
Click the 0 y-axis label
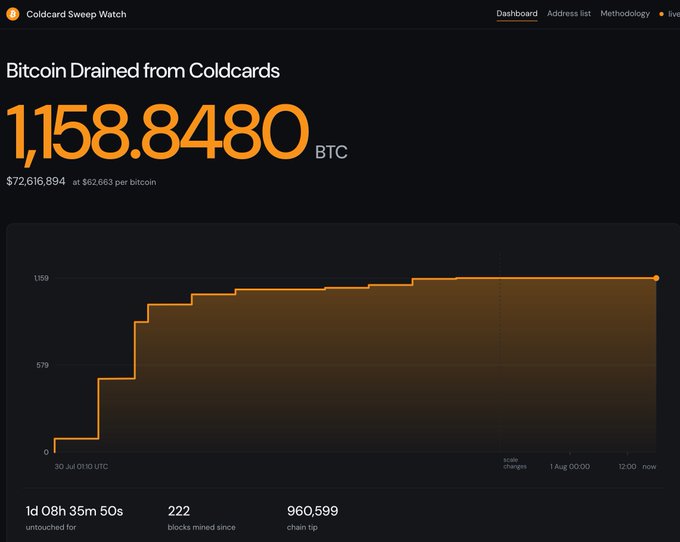(46, 452)
